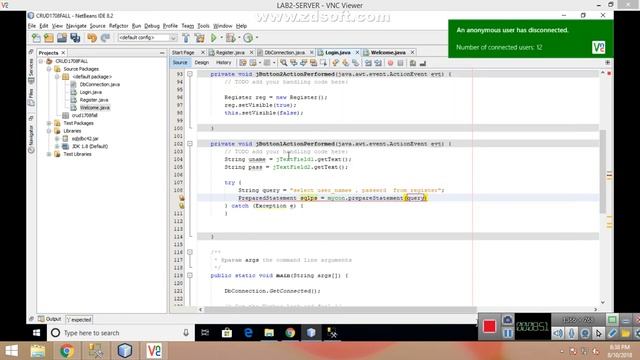Click the red stop recording button

point(489,327)
